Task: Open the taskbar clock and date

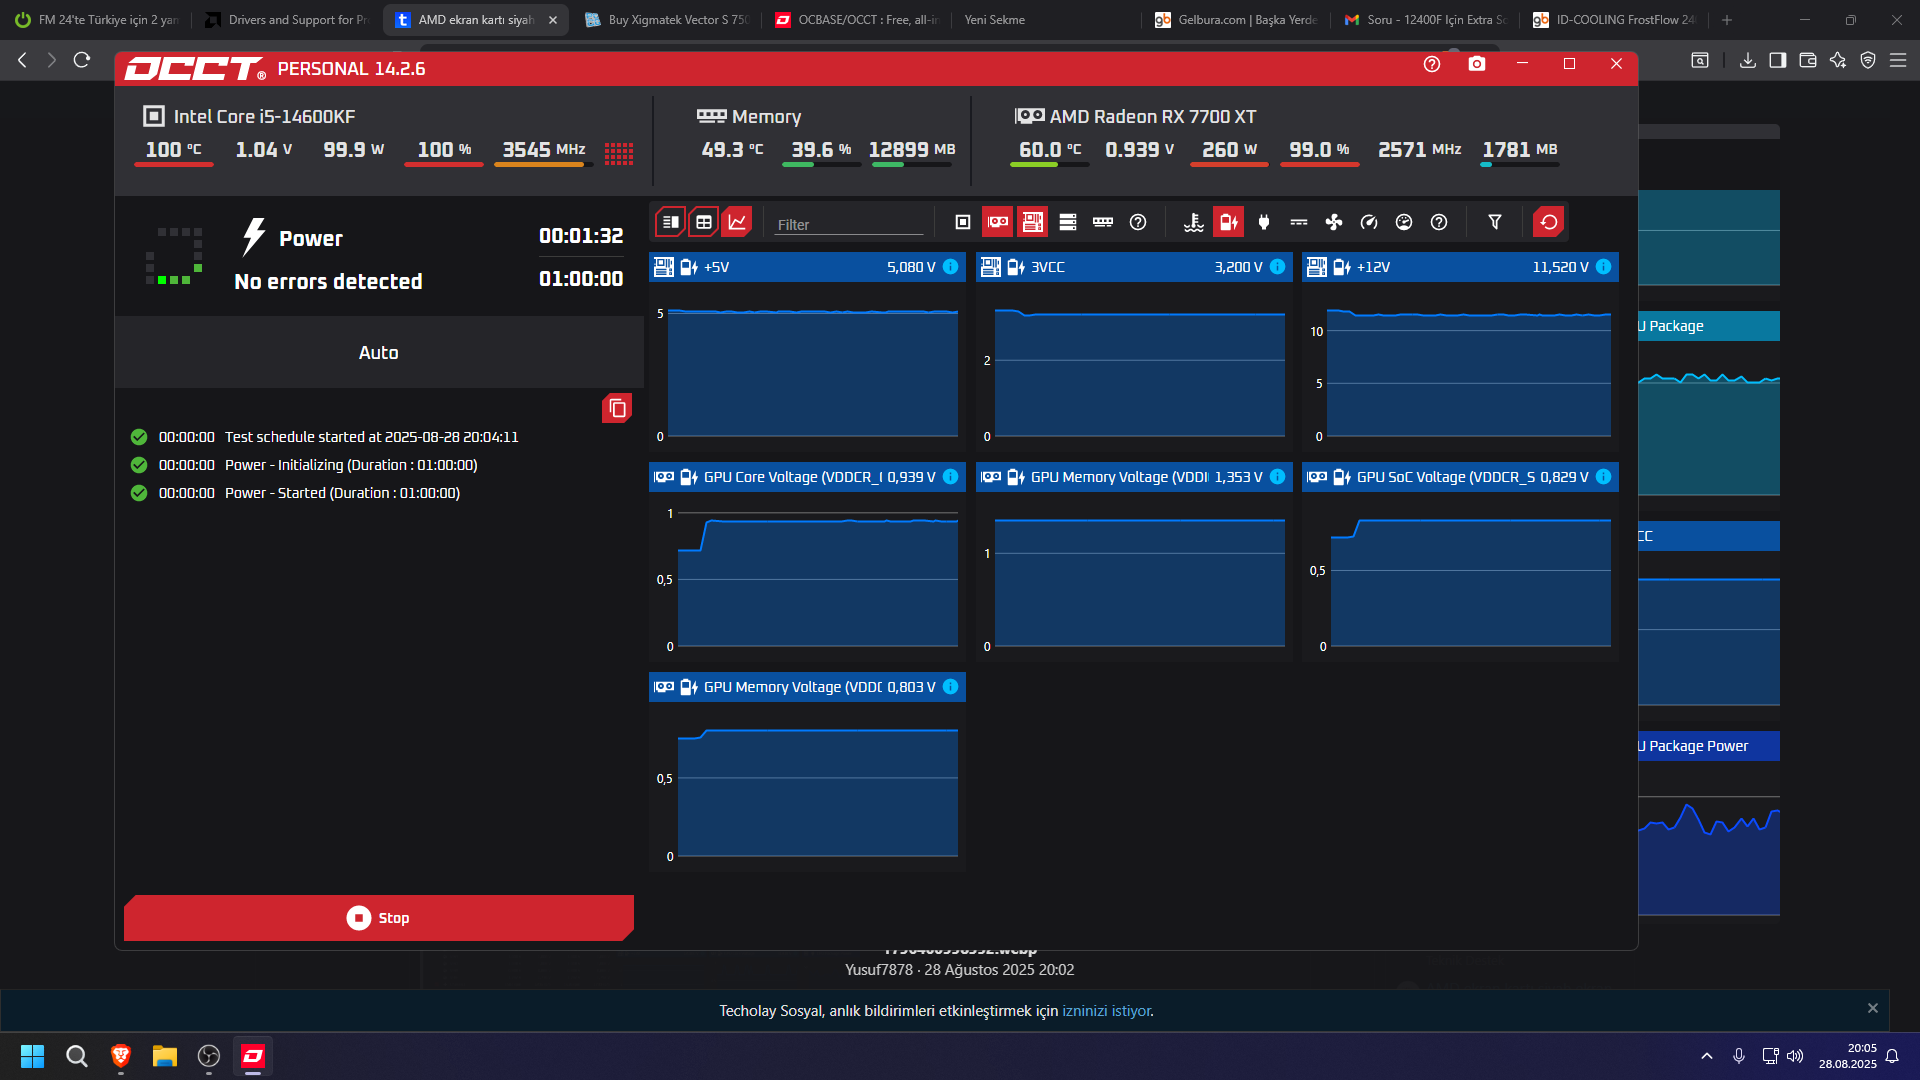Action: click(x=1848, y=1056)
